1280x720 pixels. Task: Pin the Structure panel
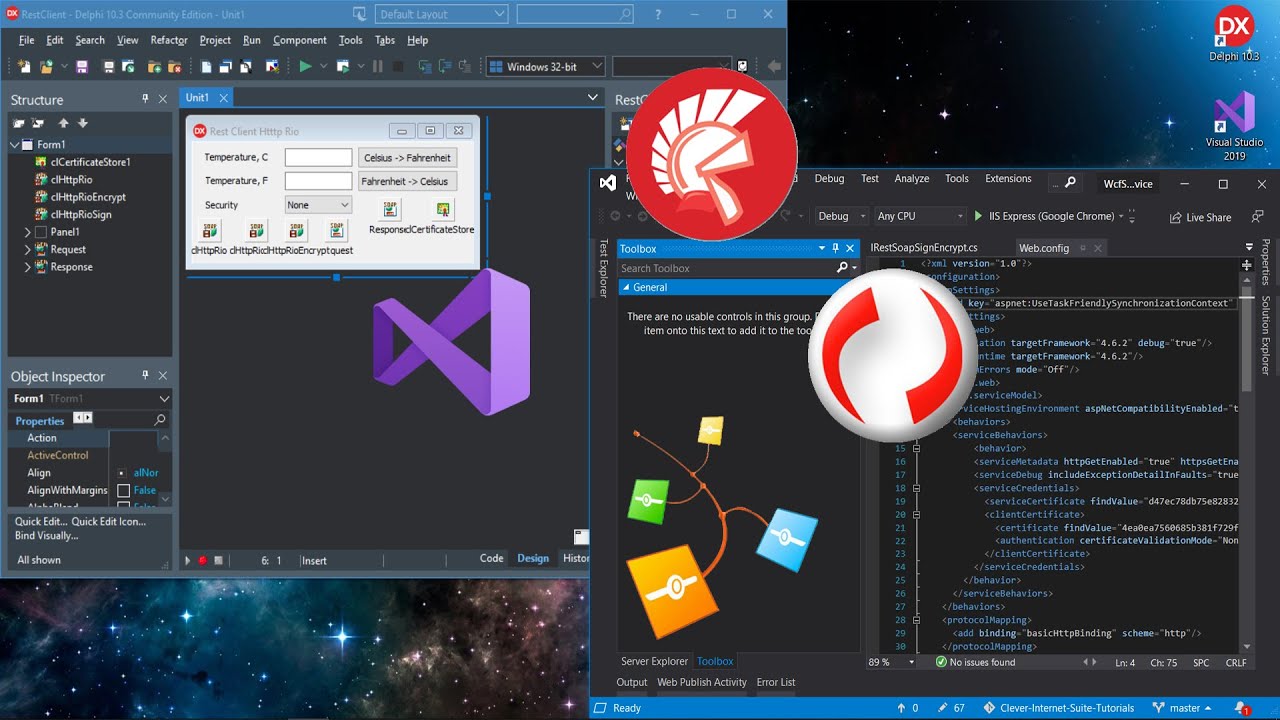click(145, 99)
